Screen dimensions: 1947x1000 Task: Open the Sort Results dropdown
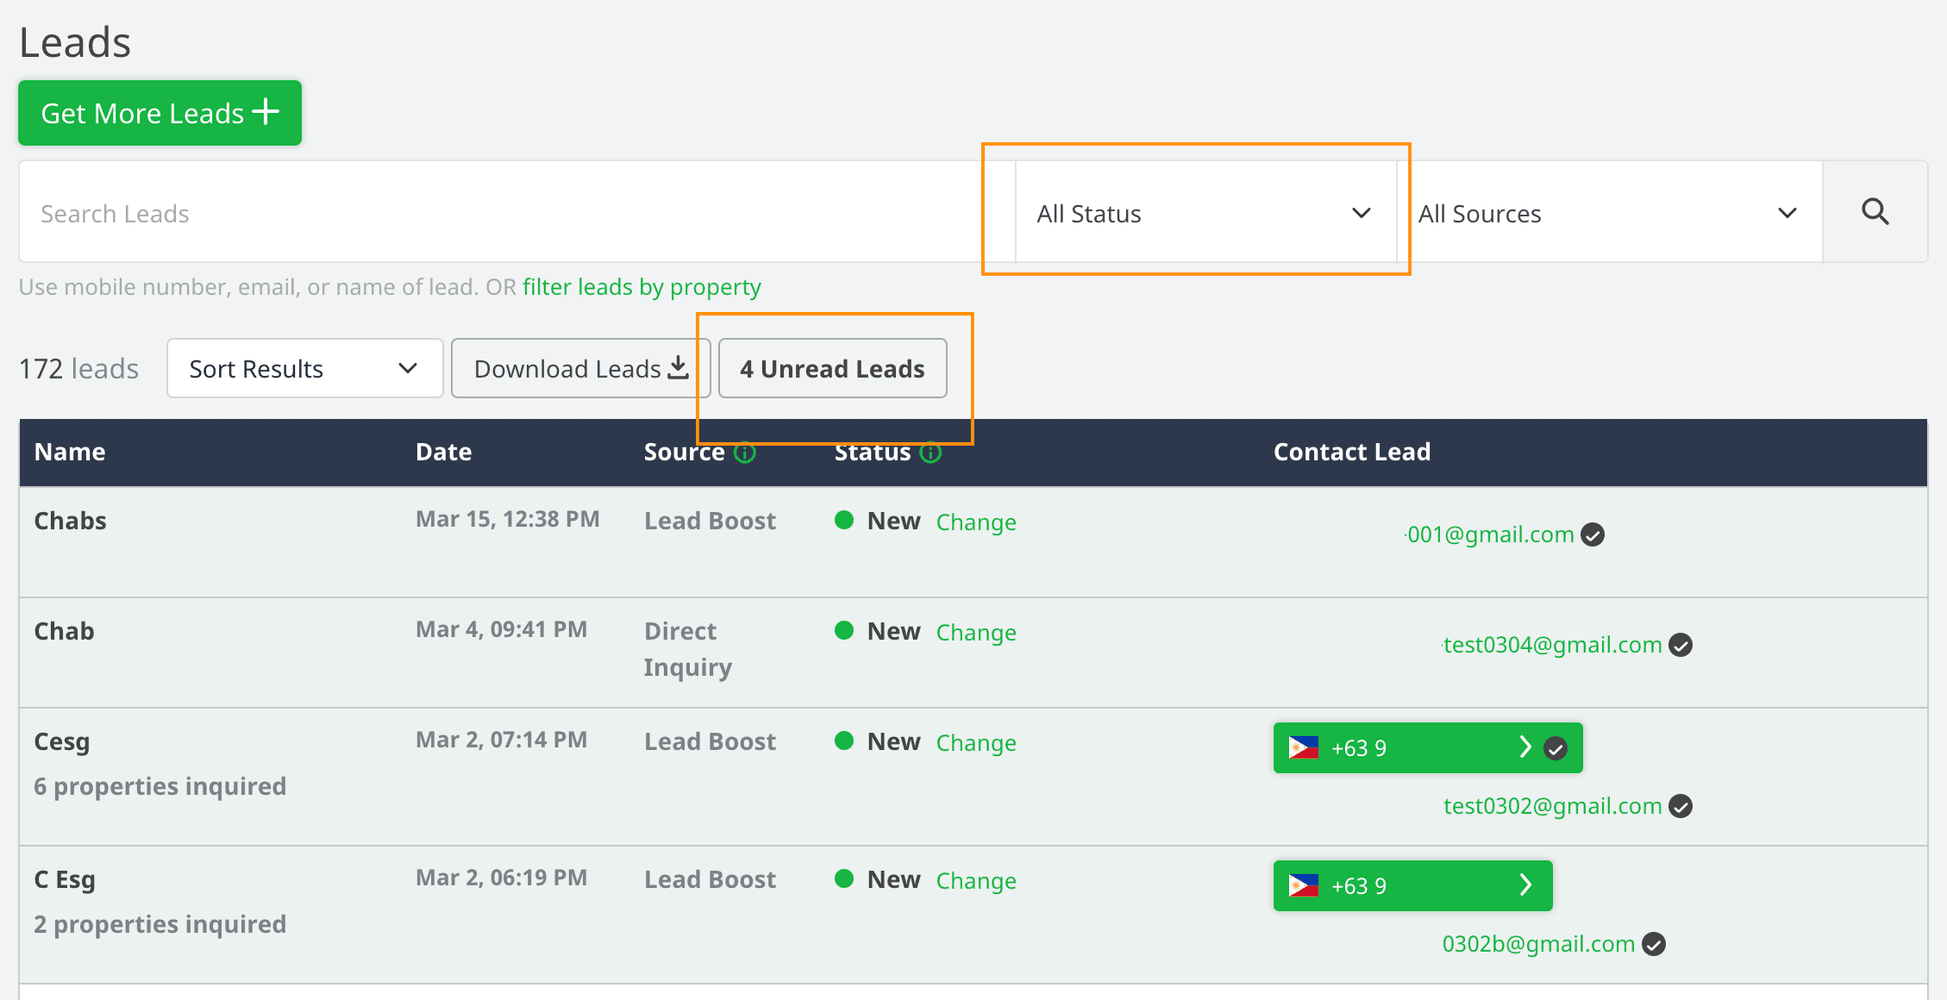coord(303,368)
